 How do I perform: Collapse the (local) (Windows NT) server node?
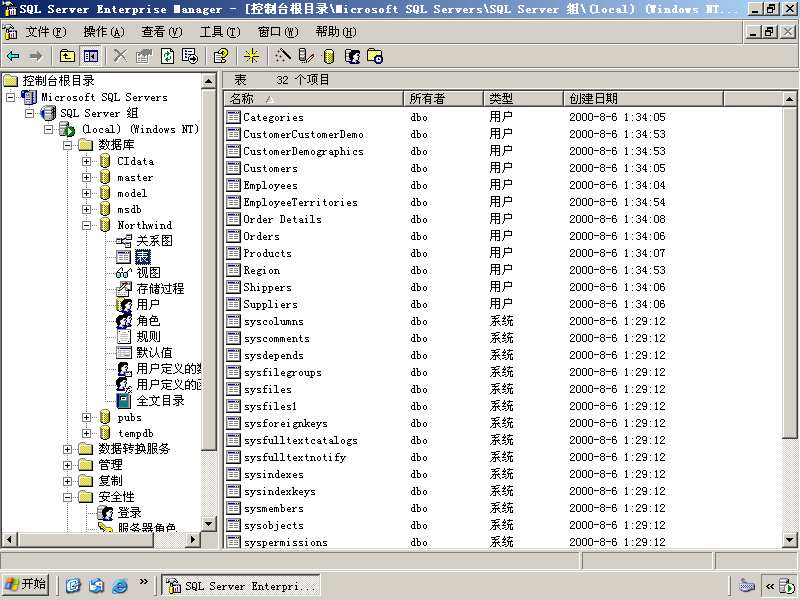48,129
